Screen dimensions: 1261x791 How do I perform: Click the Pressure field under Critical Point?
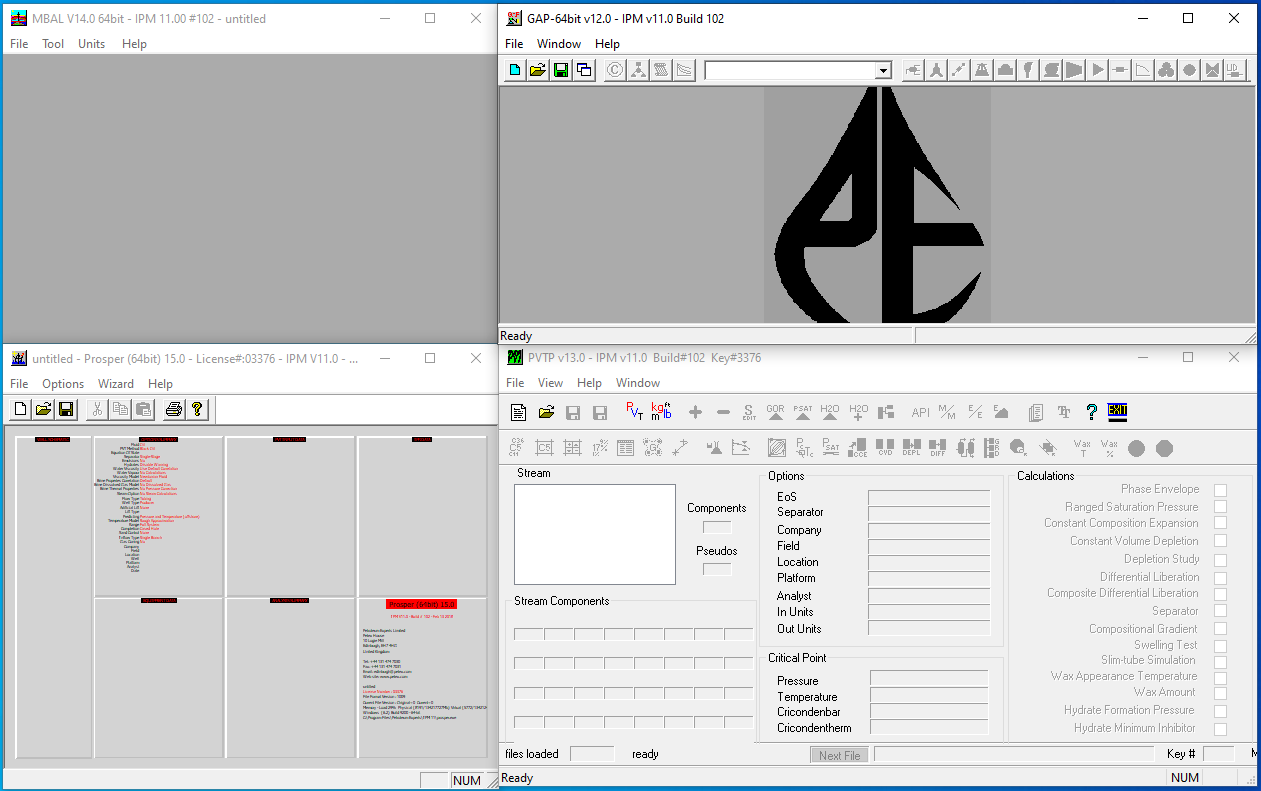(x=929, y=679)
